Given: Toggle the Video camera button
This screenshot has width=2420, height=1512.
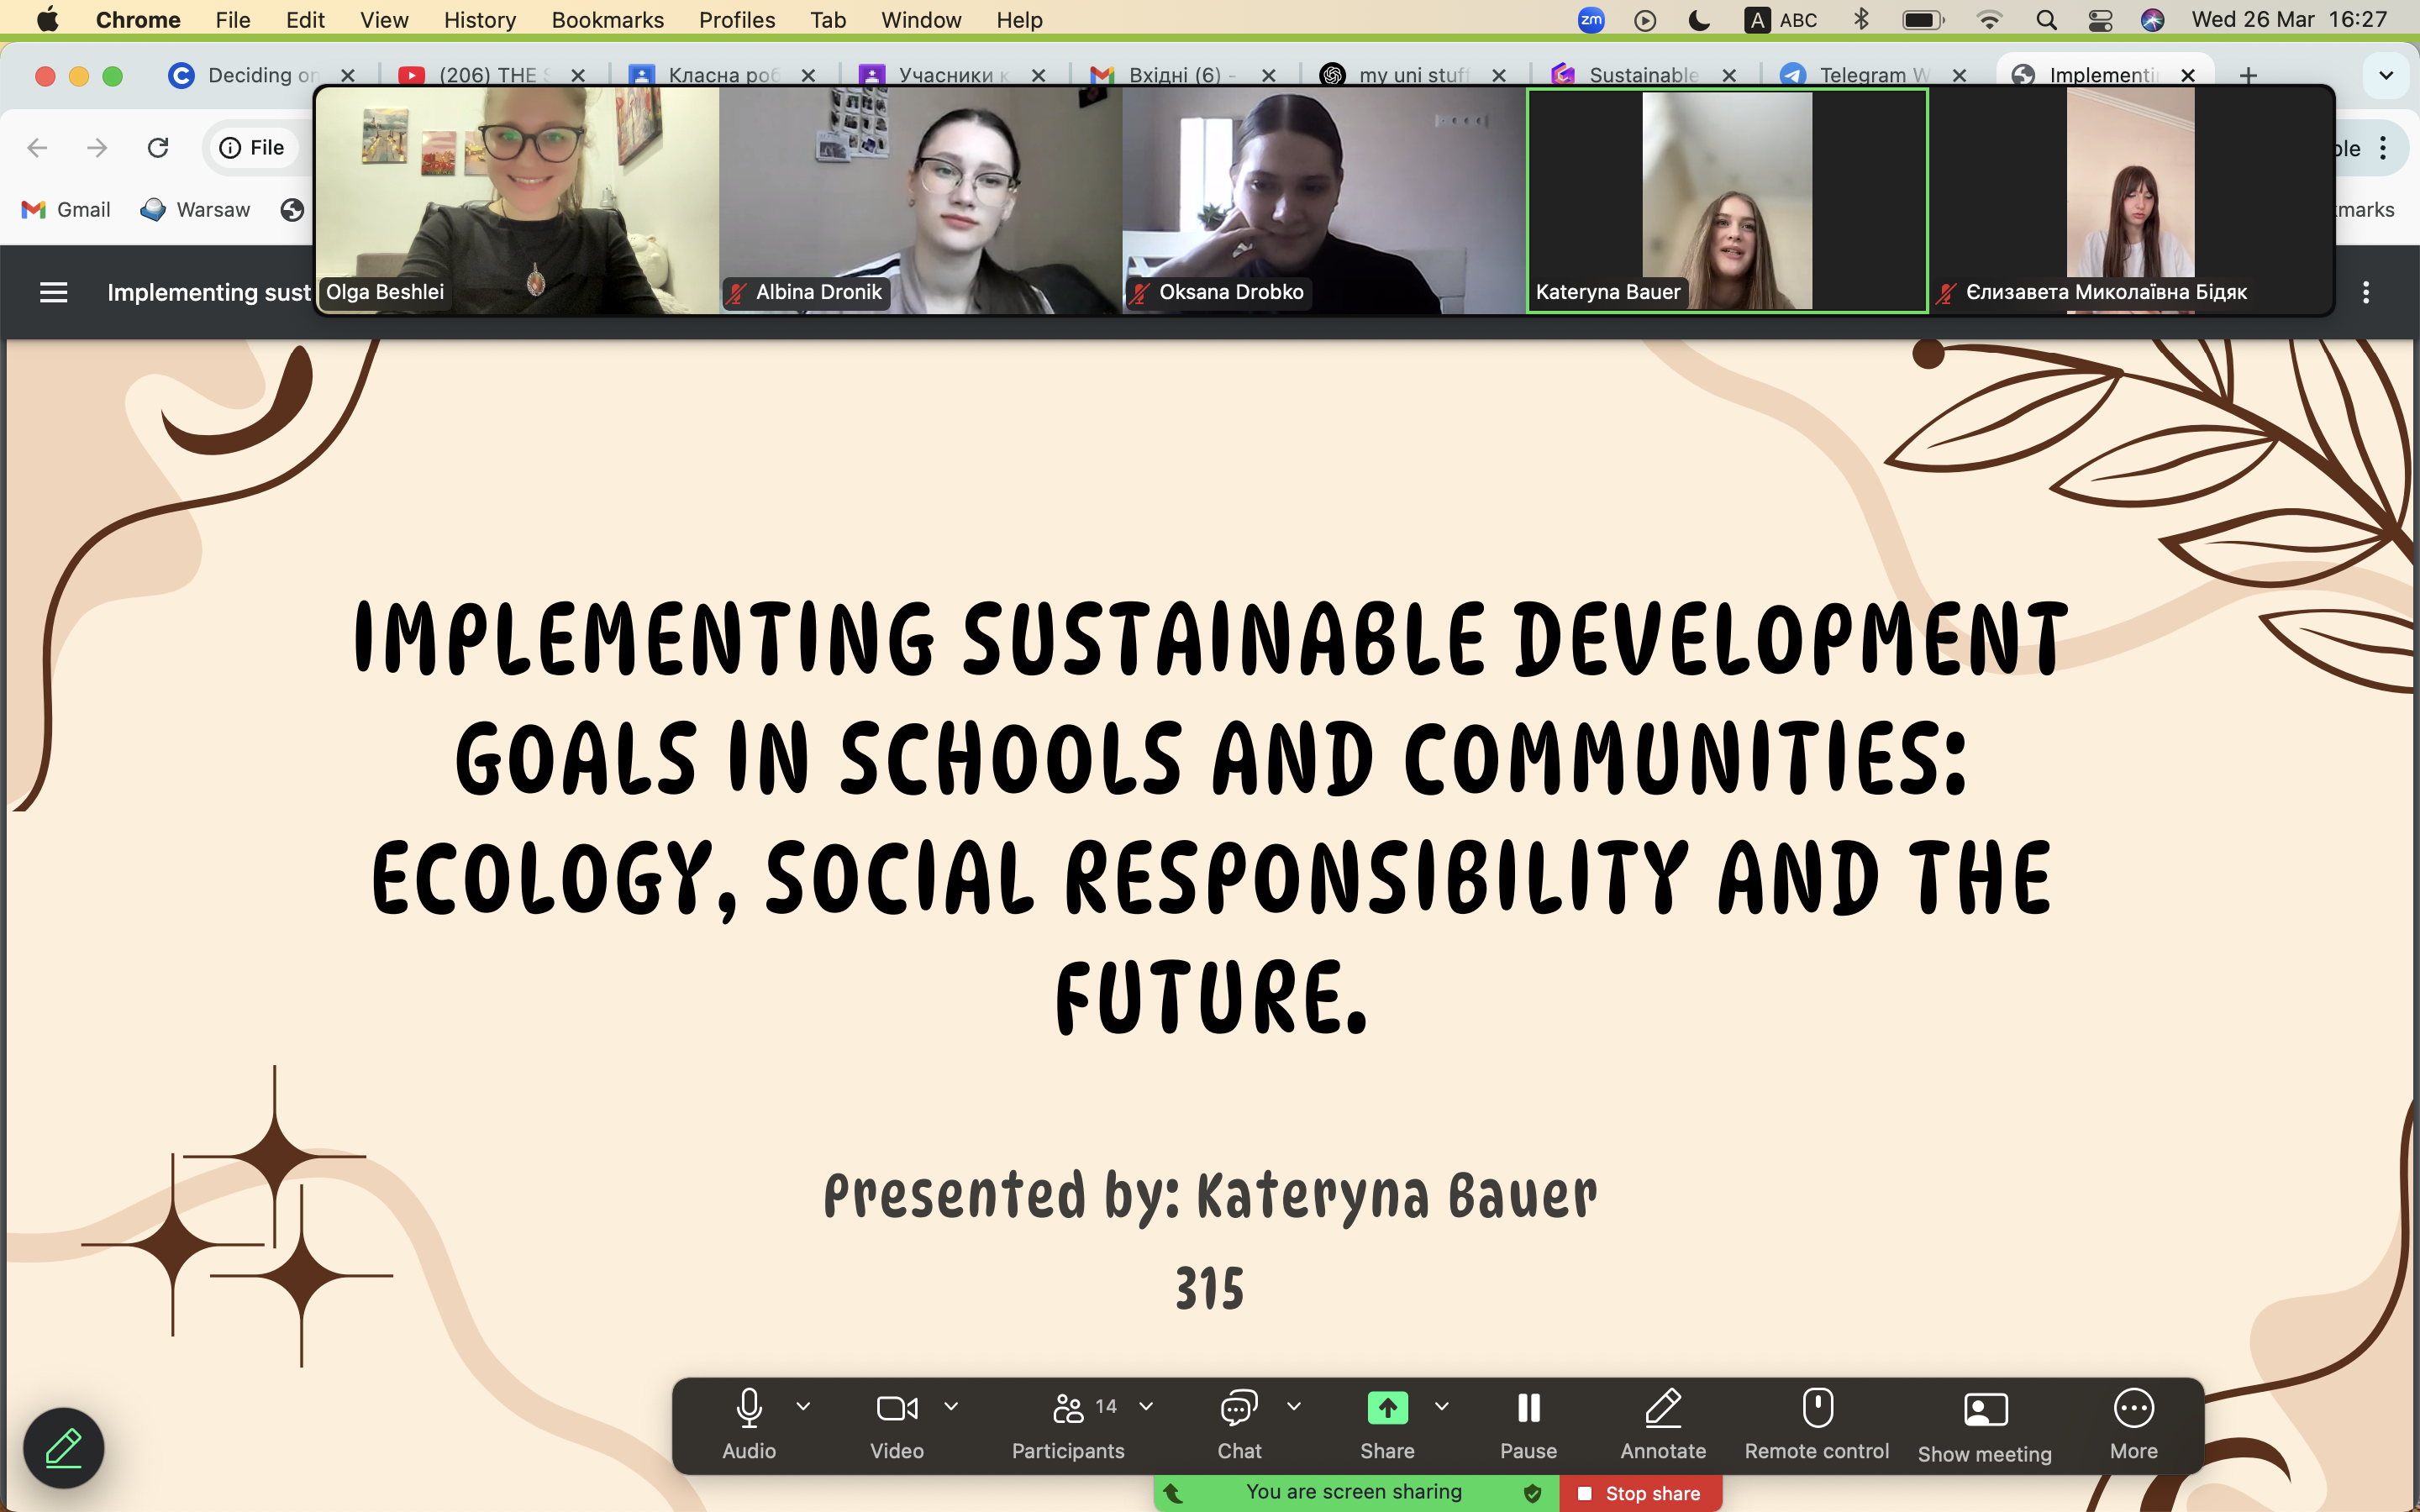Looking at the screenshot, I should (x=896, y=1424).
